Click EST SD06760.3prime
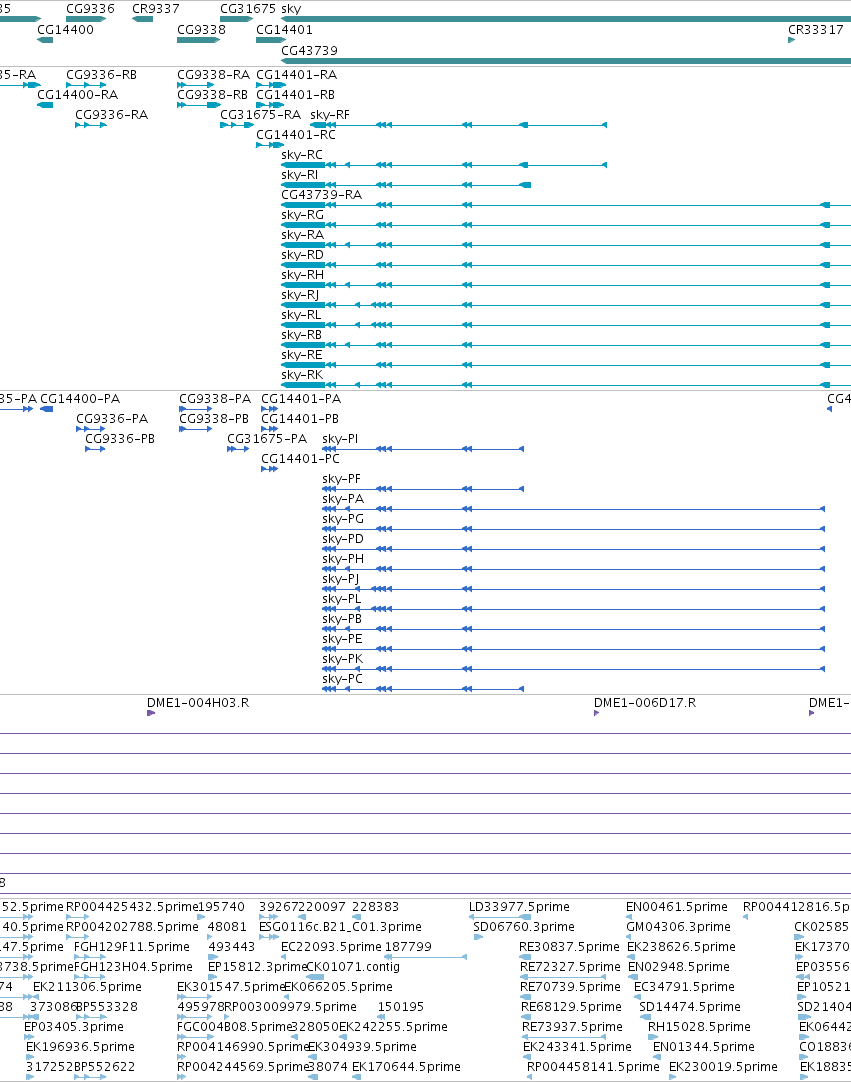Image resolution: width=851 pixels, height=1082 pixels. [x=524, y=927]
